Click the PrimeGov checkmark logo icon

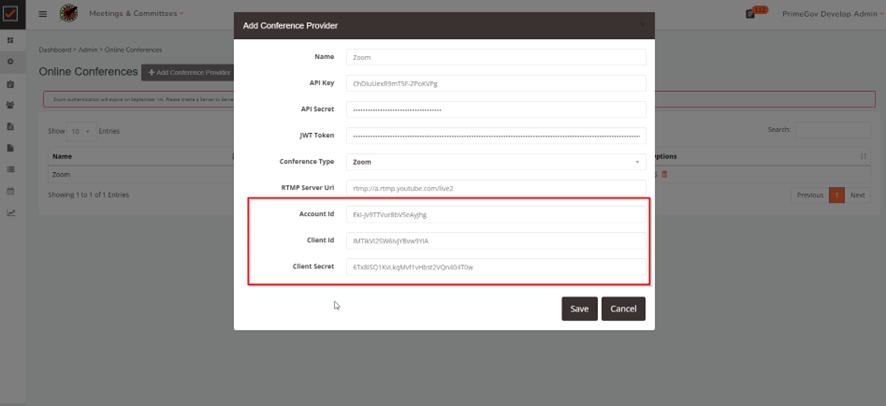coord(10,14)
